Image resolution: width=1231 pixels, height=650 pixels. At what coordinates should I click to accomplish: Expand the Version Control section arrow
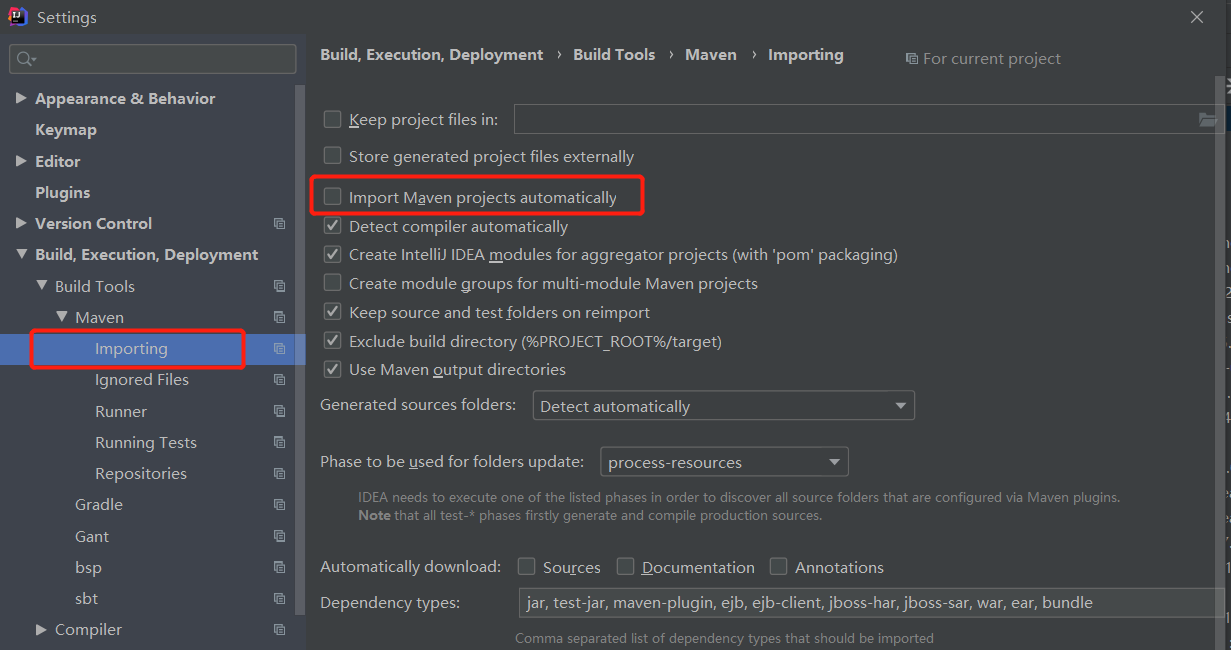(21, 223)
